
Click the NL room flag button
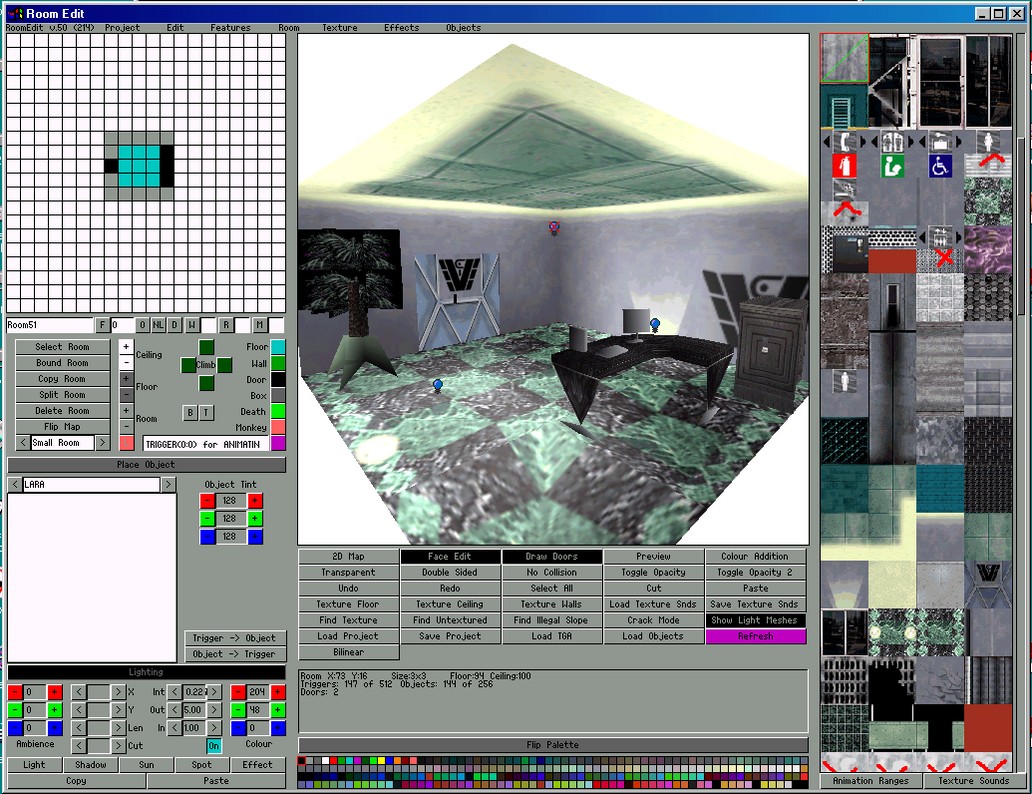pos(159,325)
